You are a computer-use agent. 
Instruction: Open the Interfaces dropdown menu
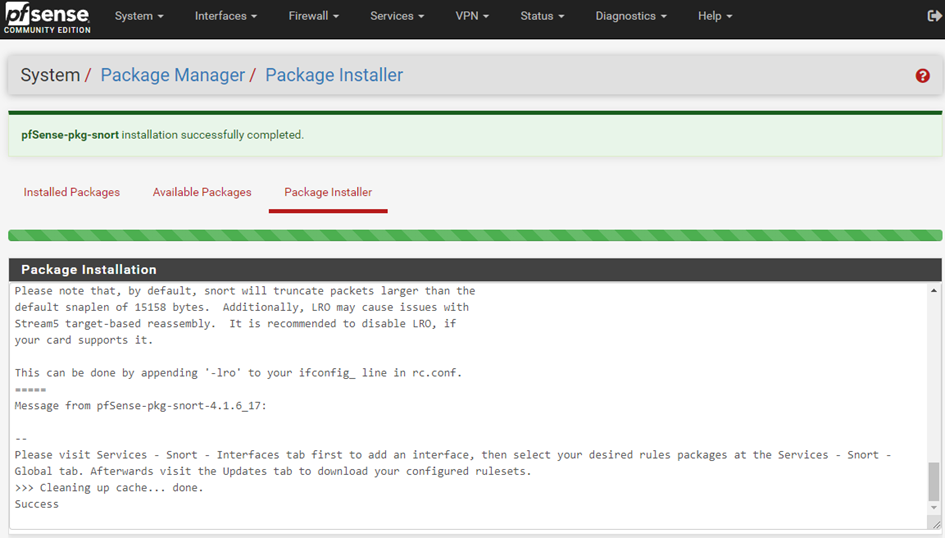click(226, 16)
